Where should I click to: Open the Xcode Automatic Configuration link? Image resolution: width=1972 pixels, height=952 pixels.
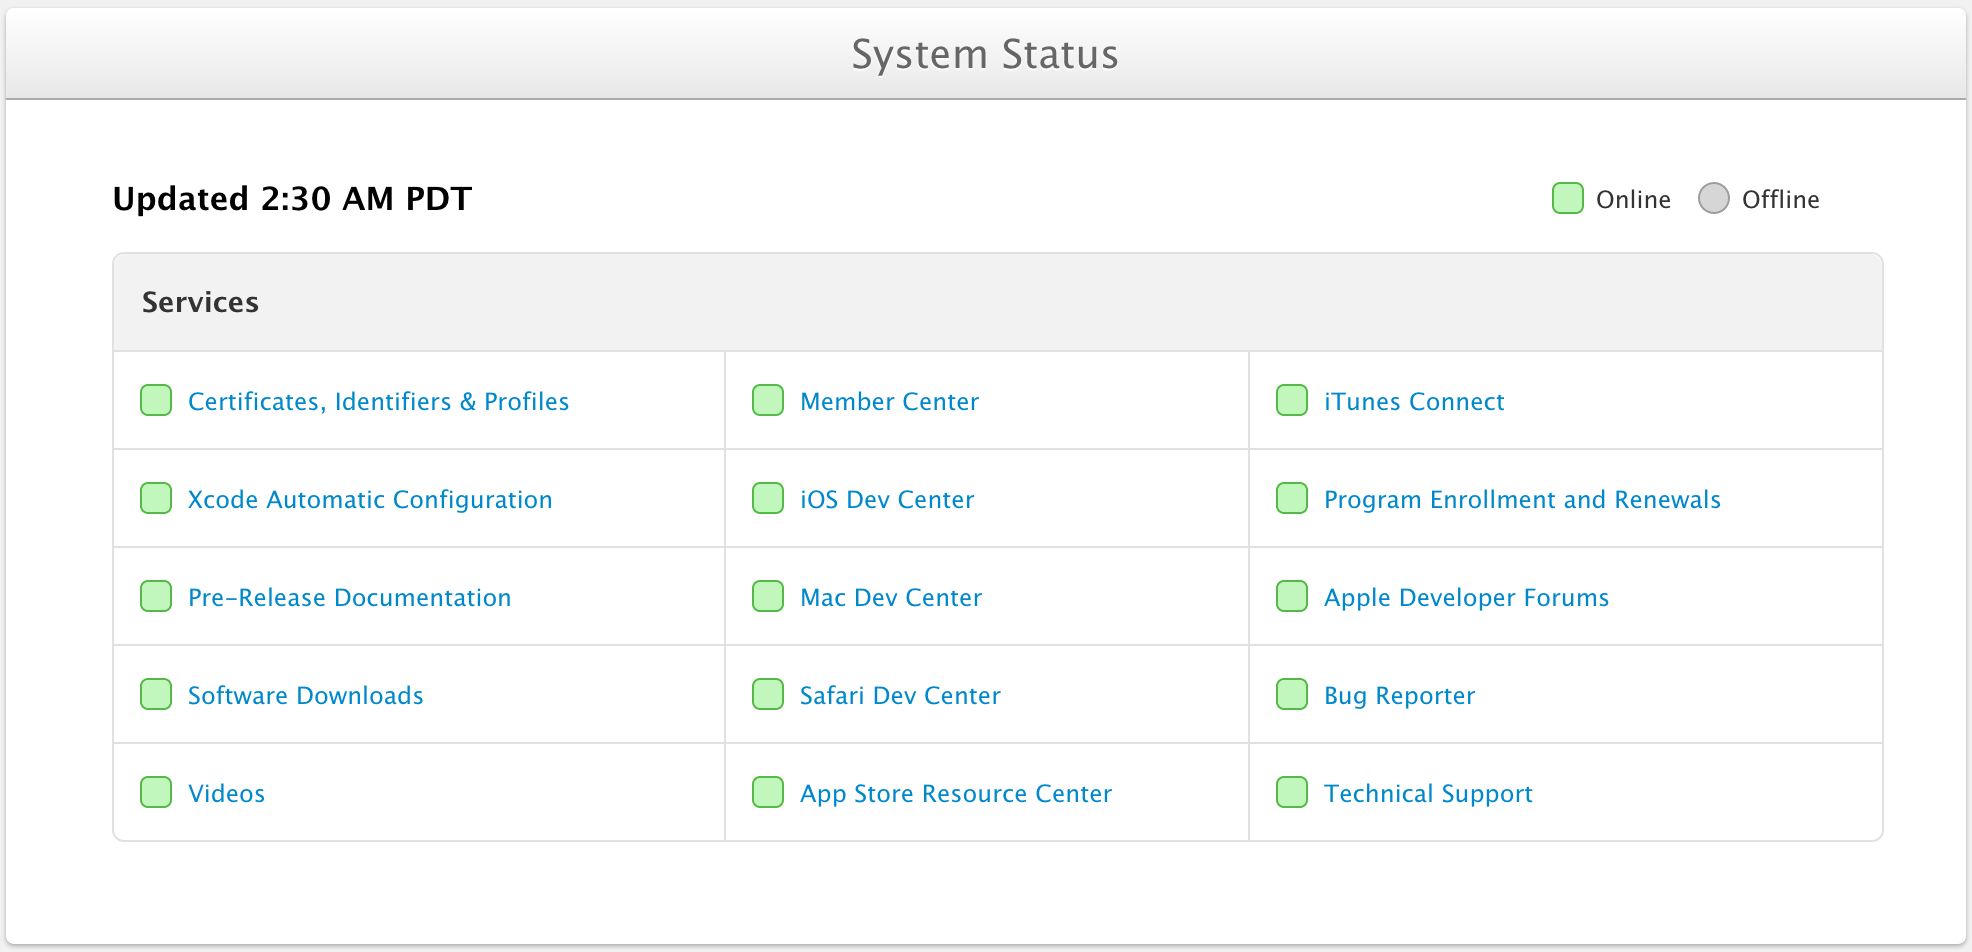[370, 500]
